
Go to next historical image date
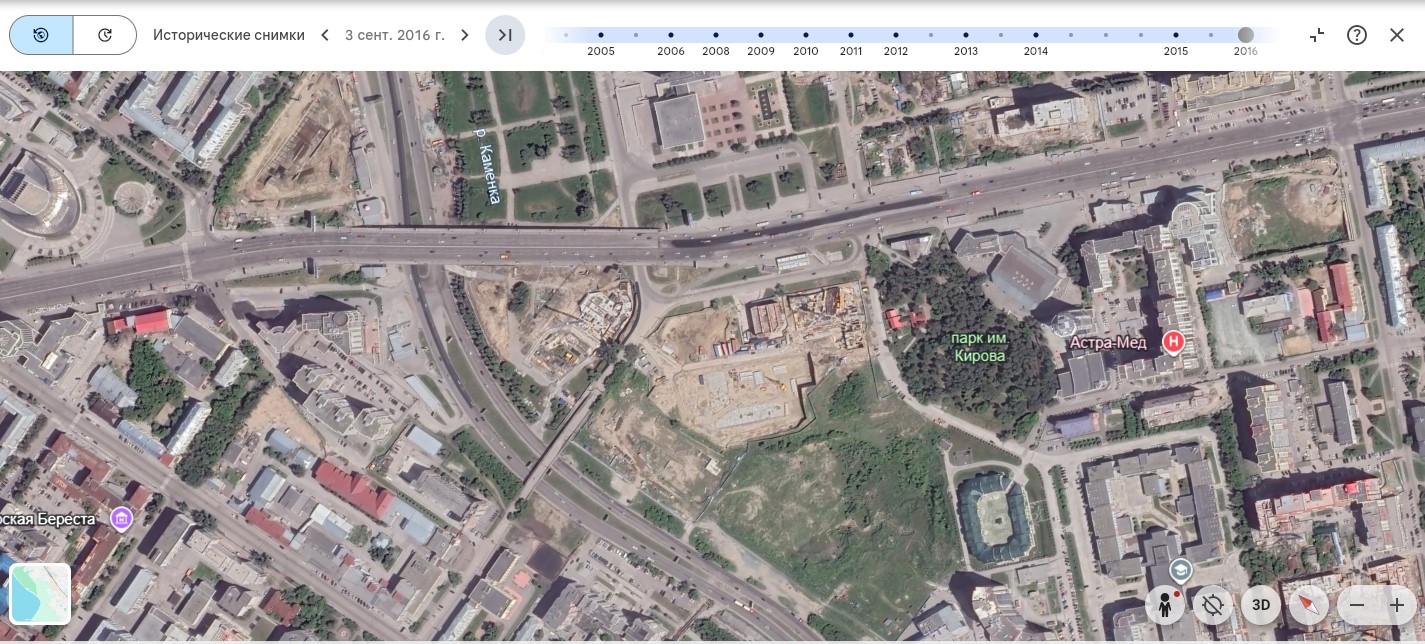coord(464,35)
